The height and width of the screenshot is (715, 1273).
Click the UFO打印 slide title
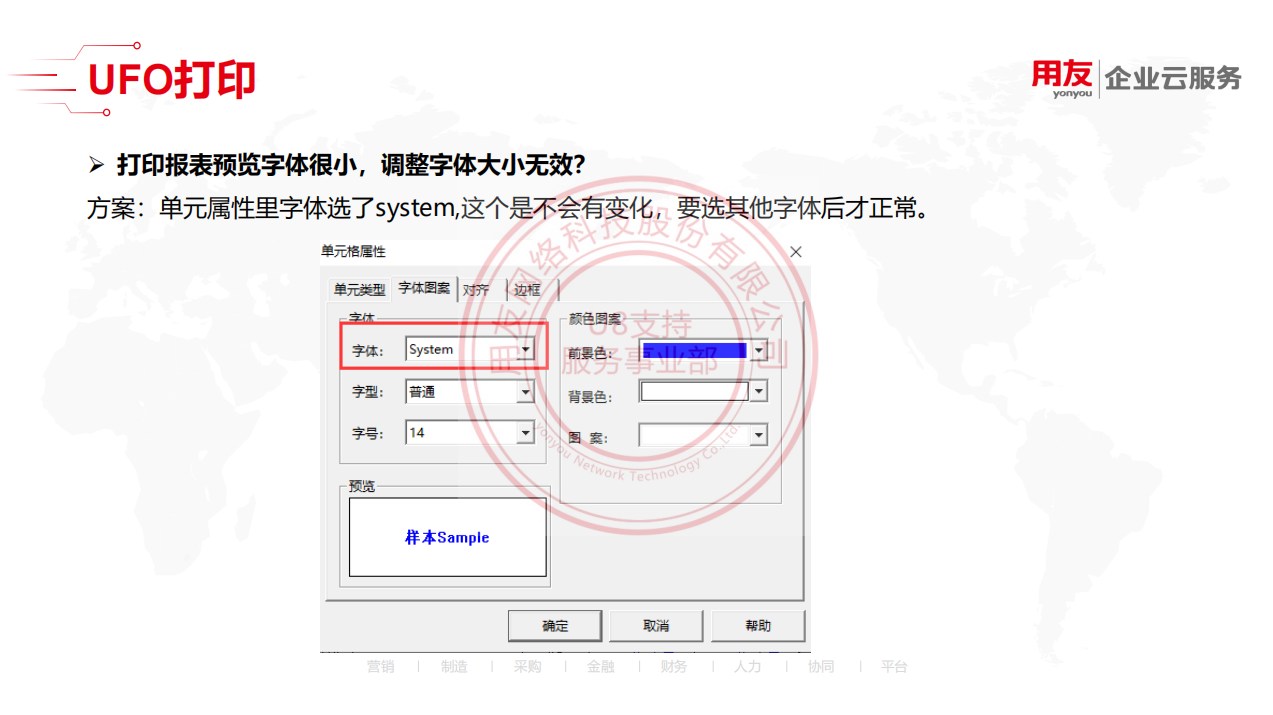click(x=172, y=80)
